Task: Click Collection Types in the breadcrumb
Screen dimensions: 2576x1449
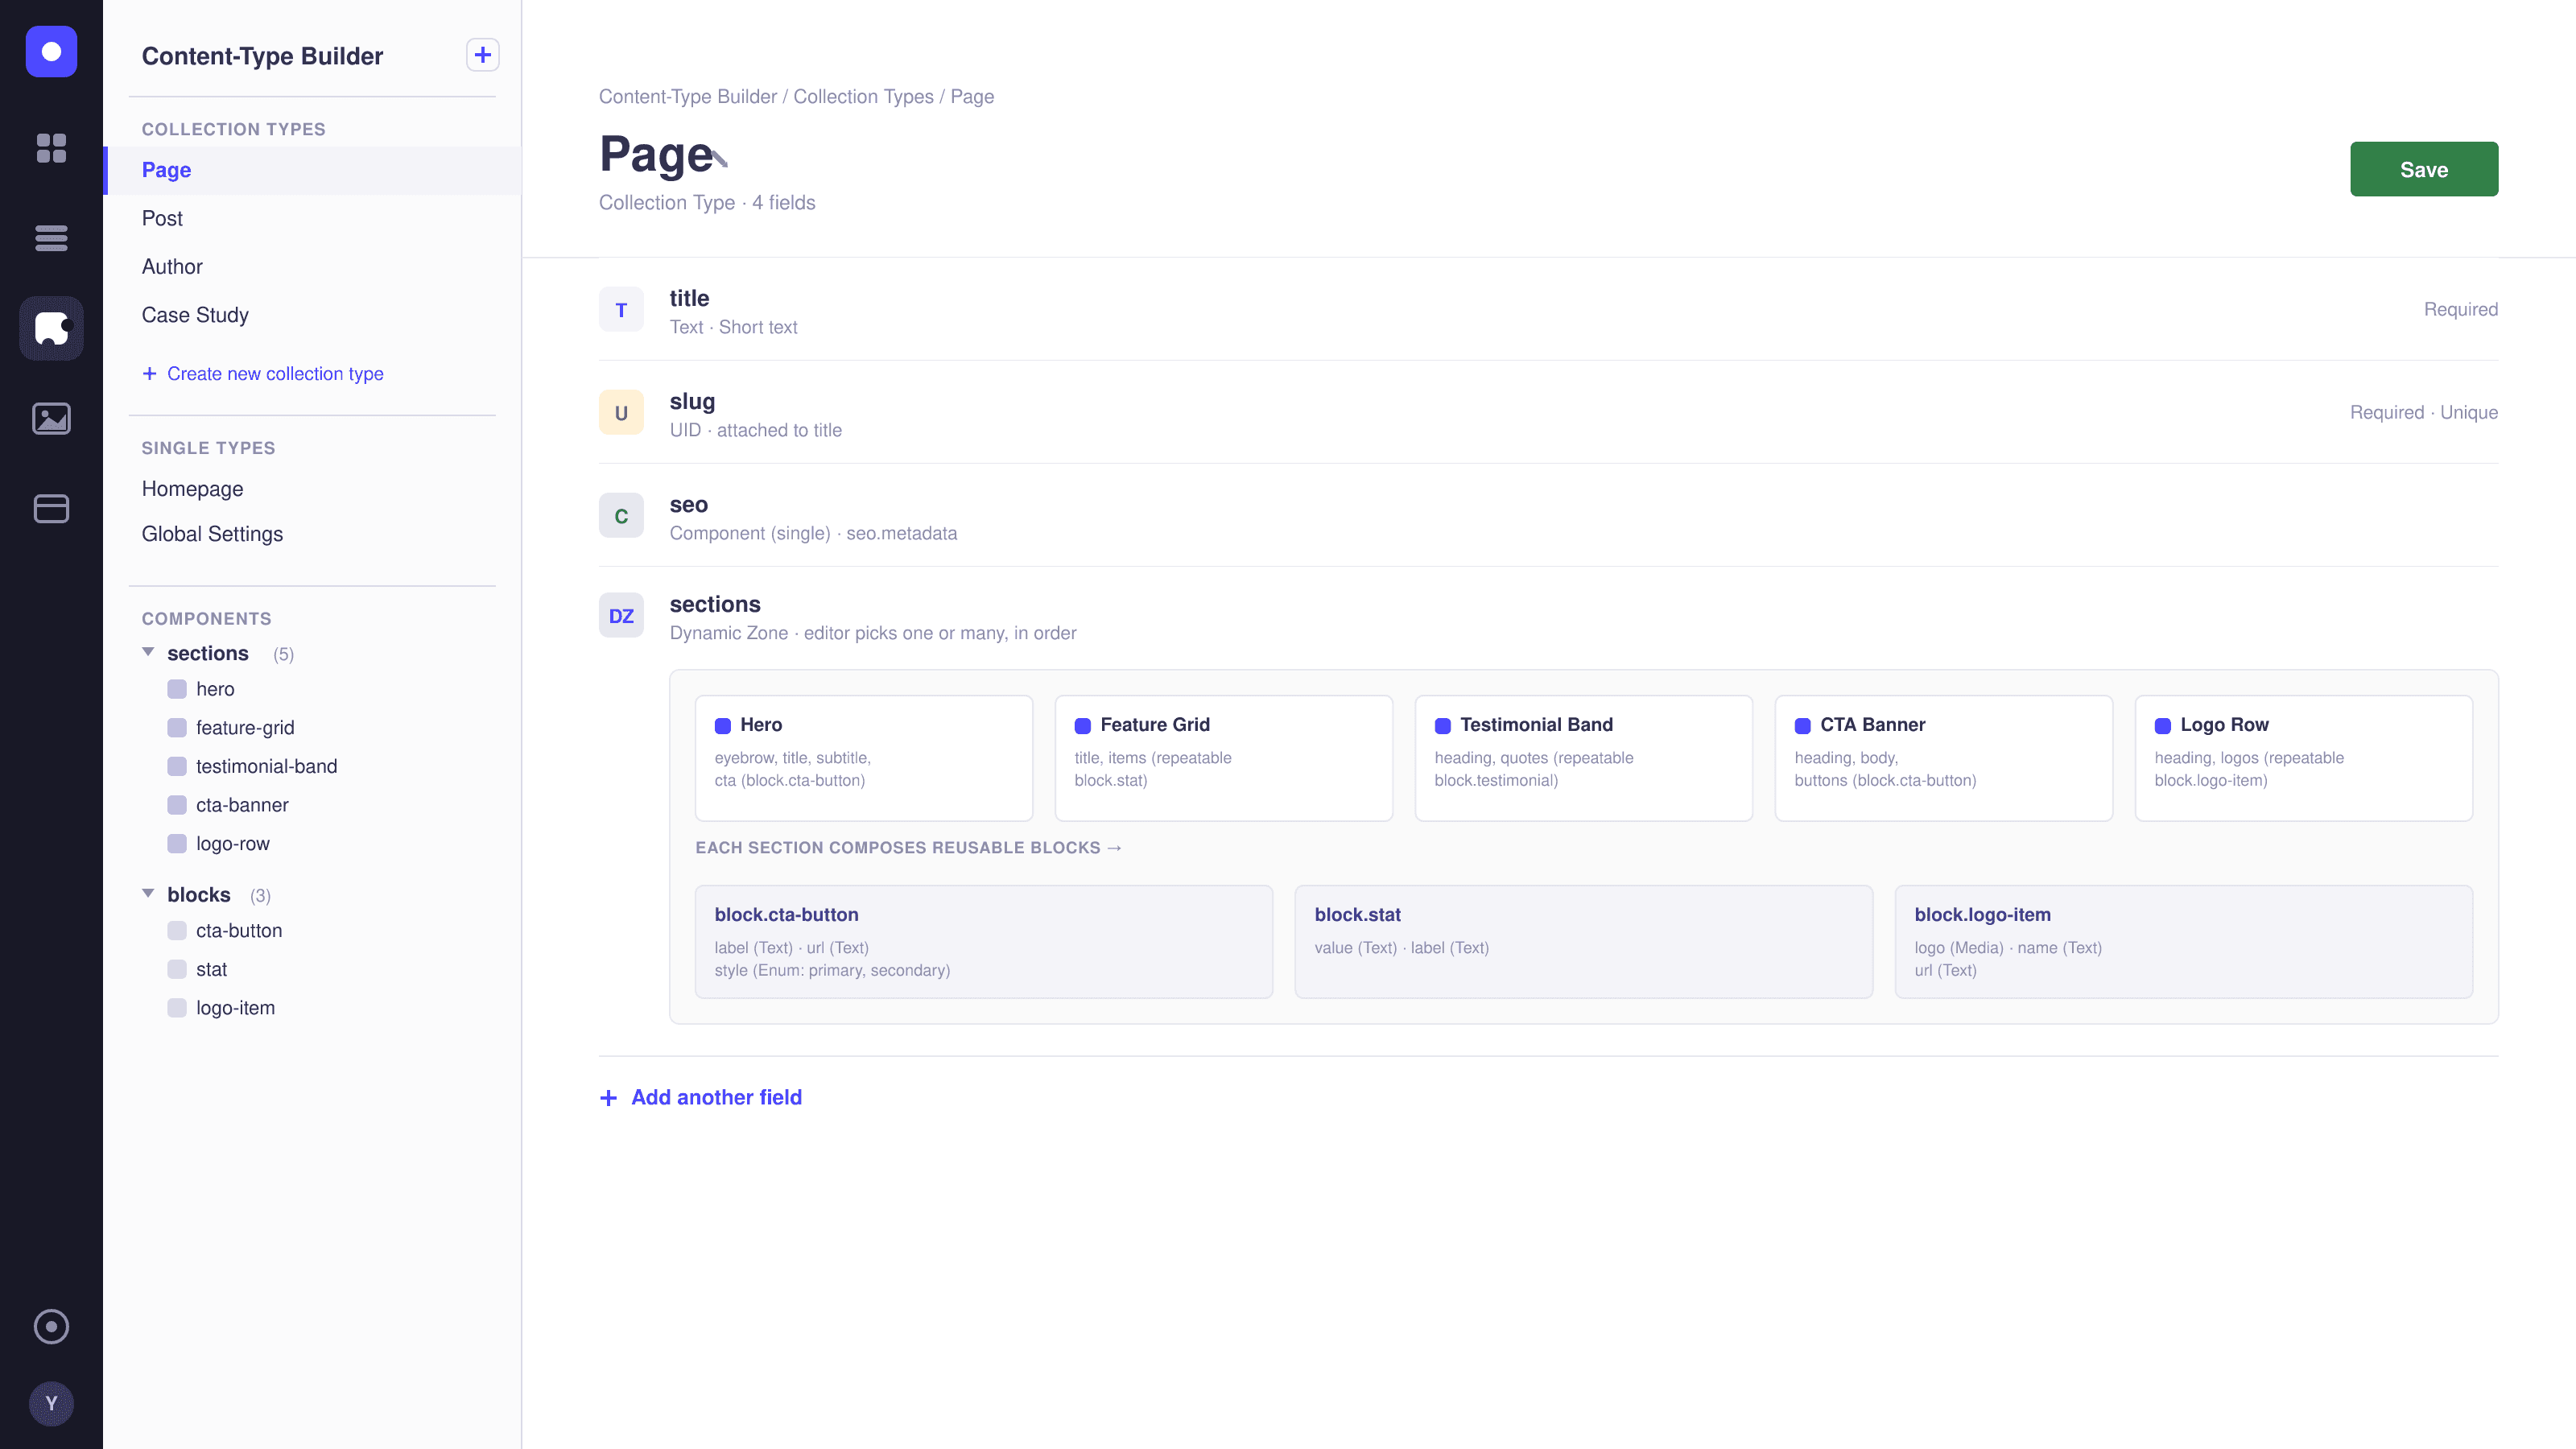Action: (x=863, y=96)
